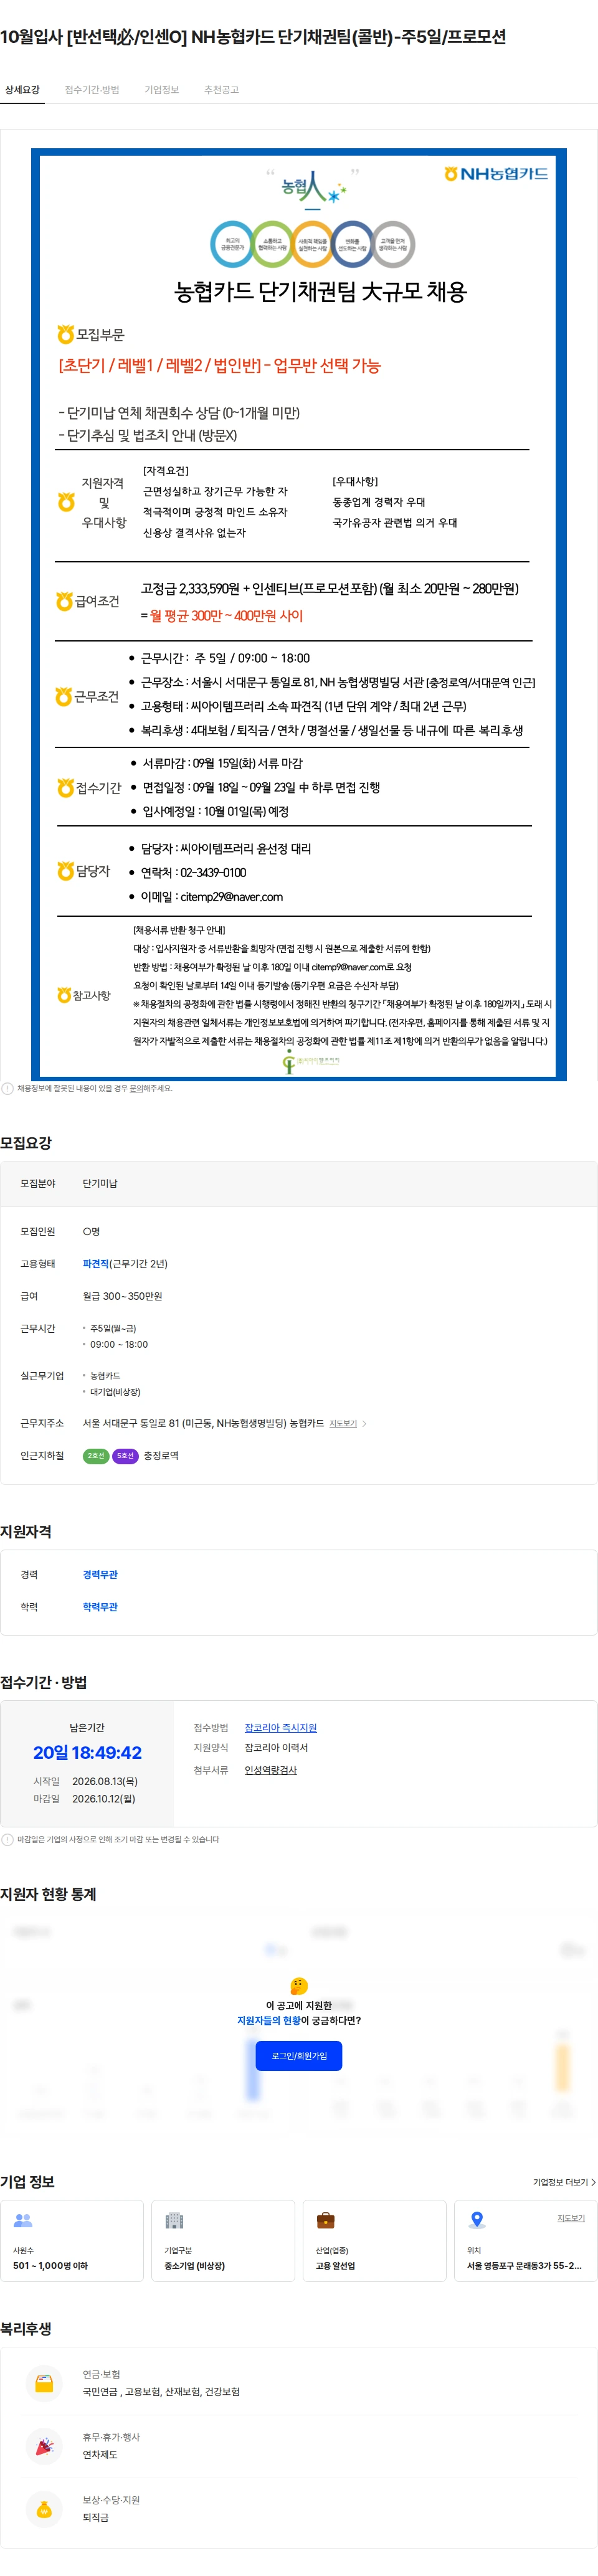Click the 학력무관 education link
598x2576 pixels.
(100, 1607)
